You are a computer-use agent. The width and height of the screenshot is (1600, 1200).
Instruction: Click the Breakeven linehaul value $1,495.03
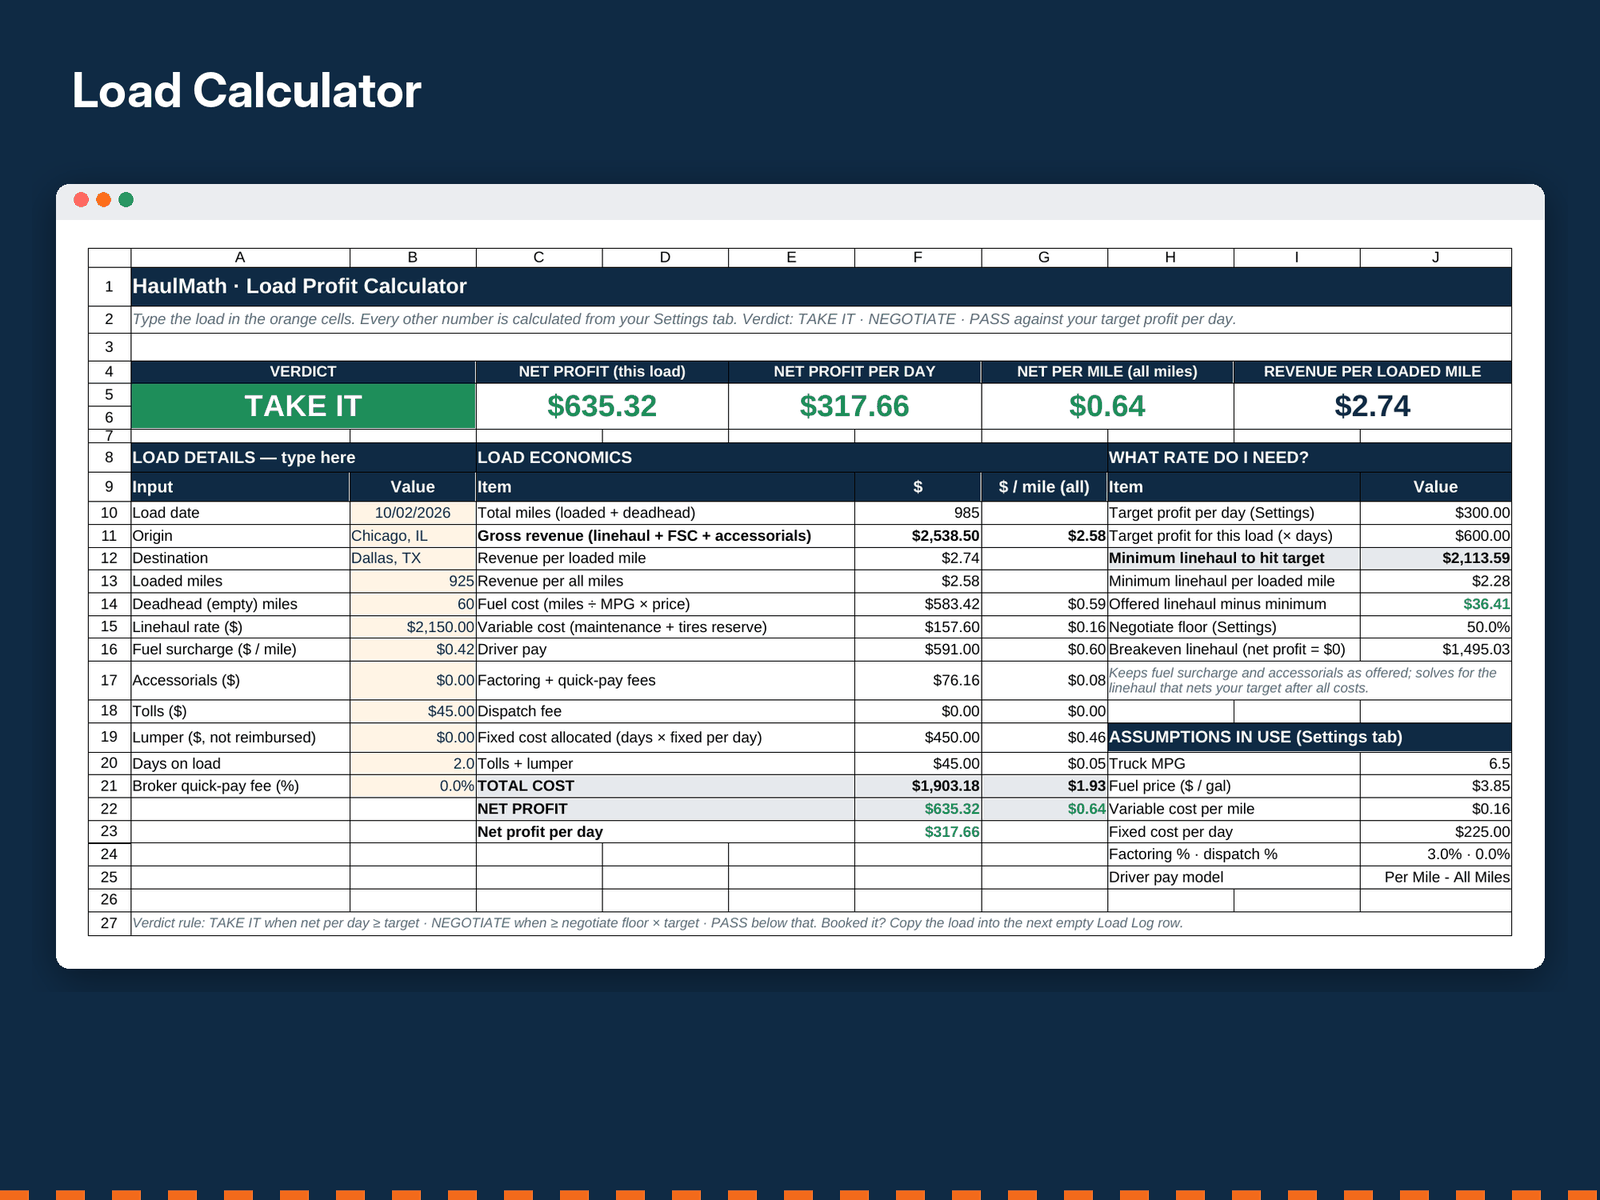pyautogui.click(x=1436, y=649)
